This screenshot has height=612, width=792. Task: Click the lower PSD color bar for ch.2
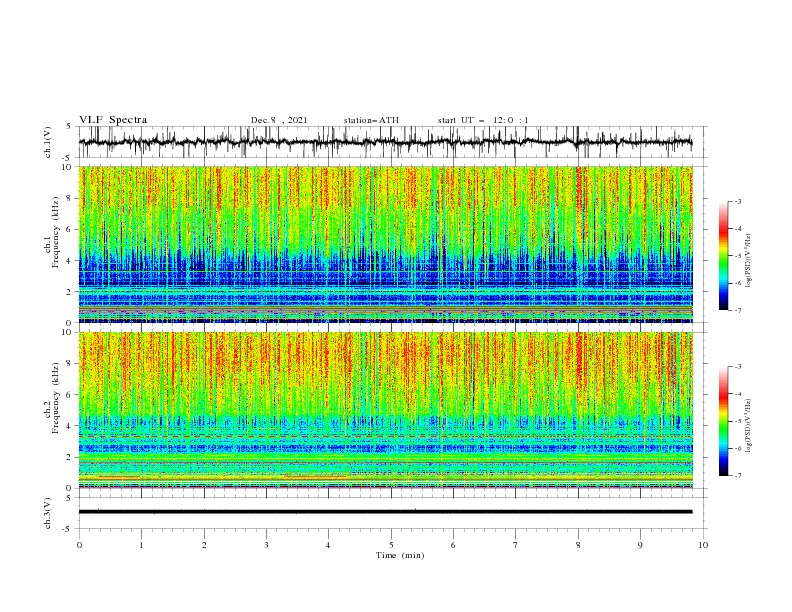point(724,421)
